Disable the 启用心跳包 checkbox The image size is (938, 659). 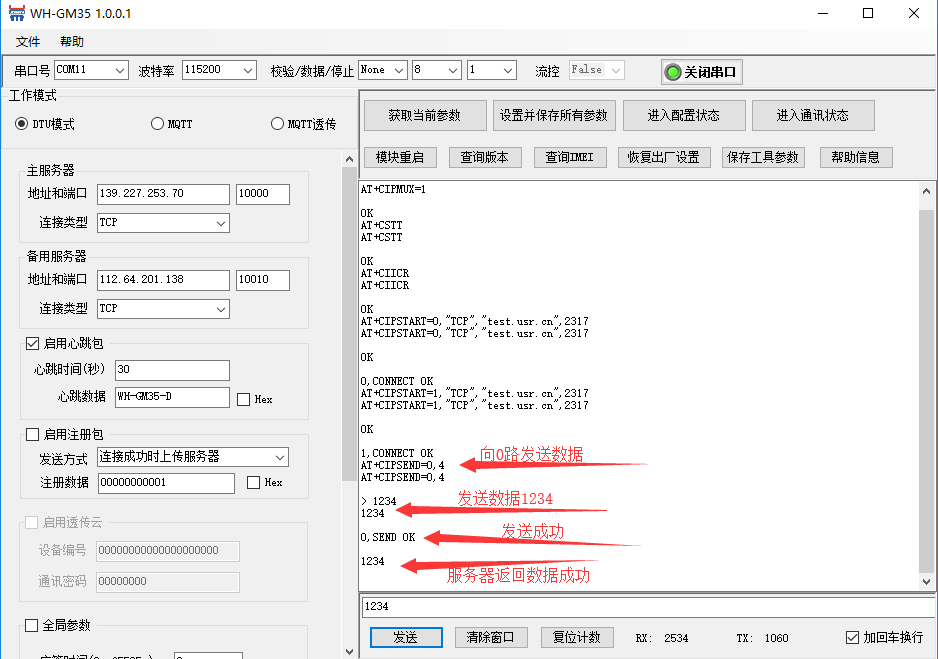click(x=33, y=343)
